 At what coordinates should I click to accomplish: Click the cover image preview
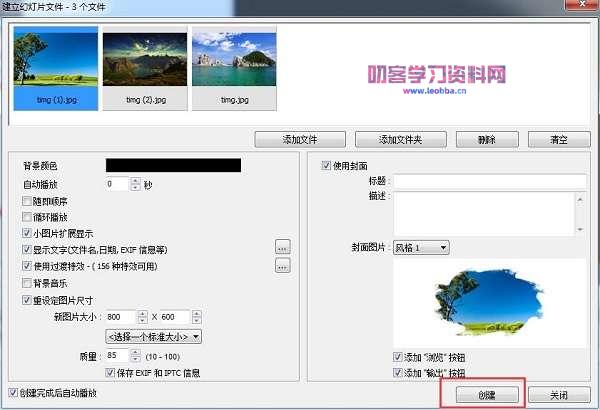point(490,303)
